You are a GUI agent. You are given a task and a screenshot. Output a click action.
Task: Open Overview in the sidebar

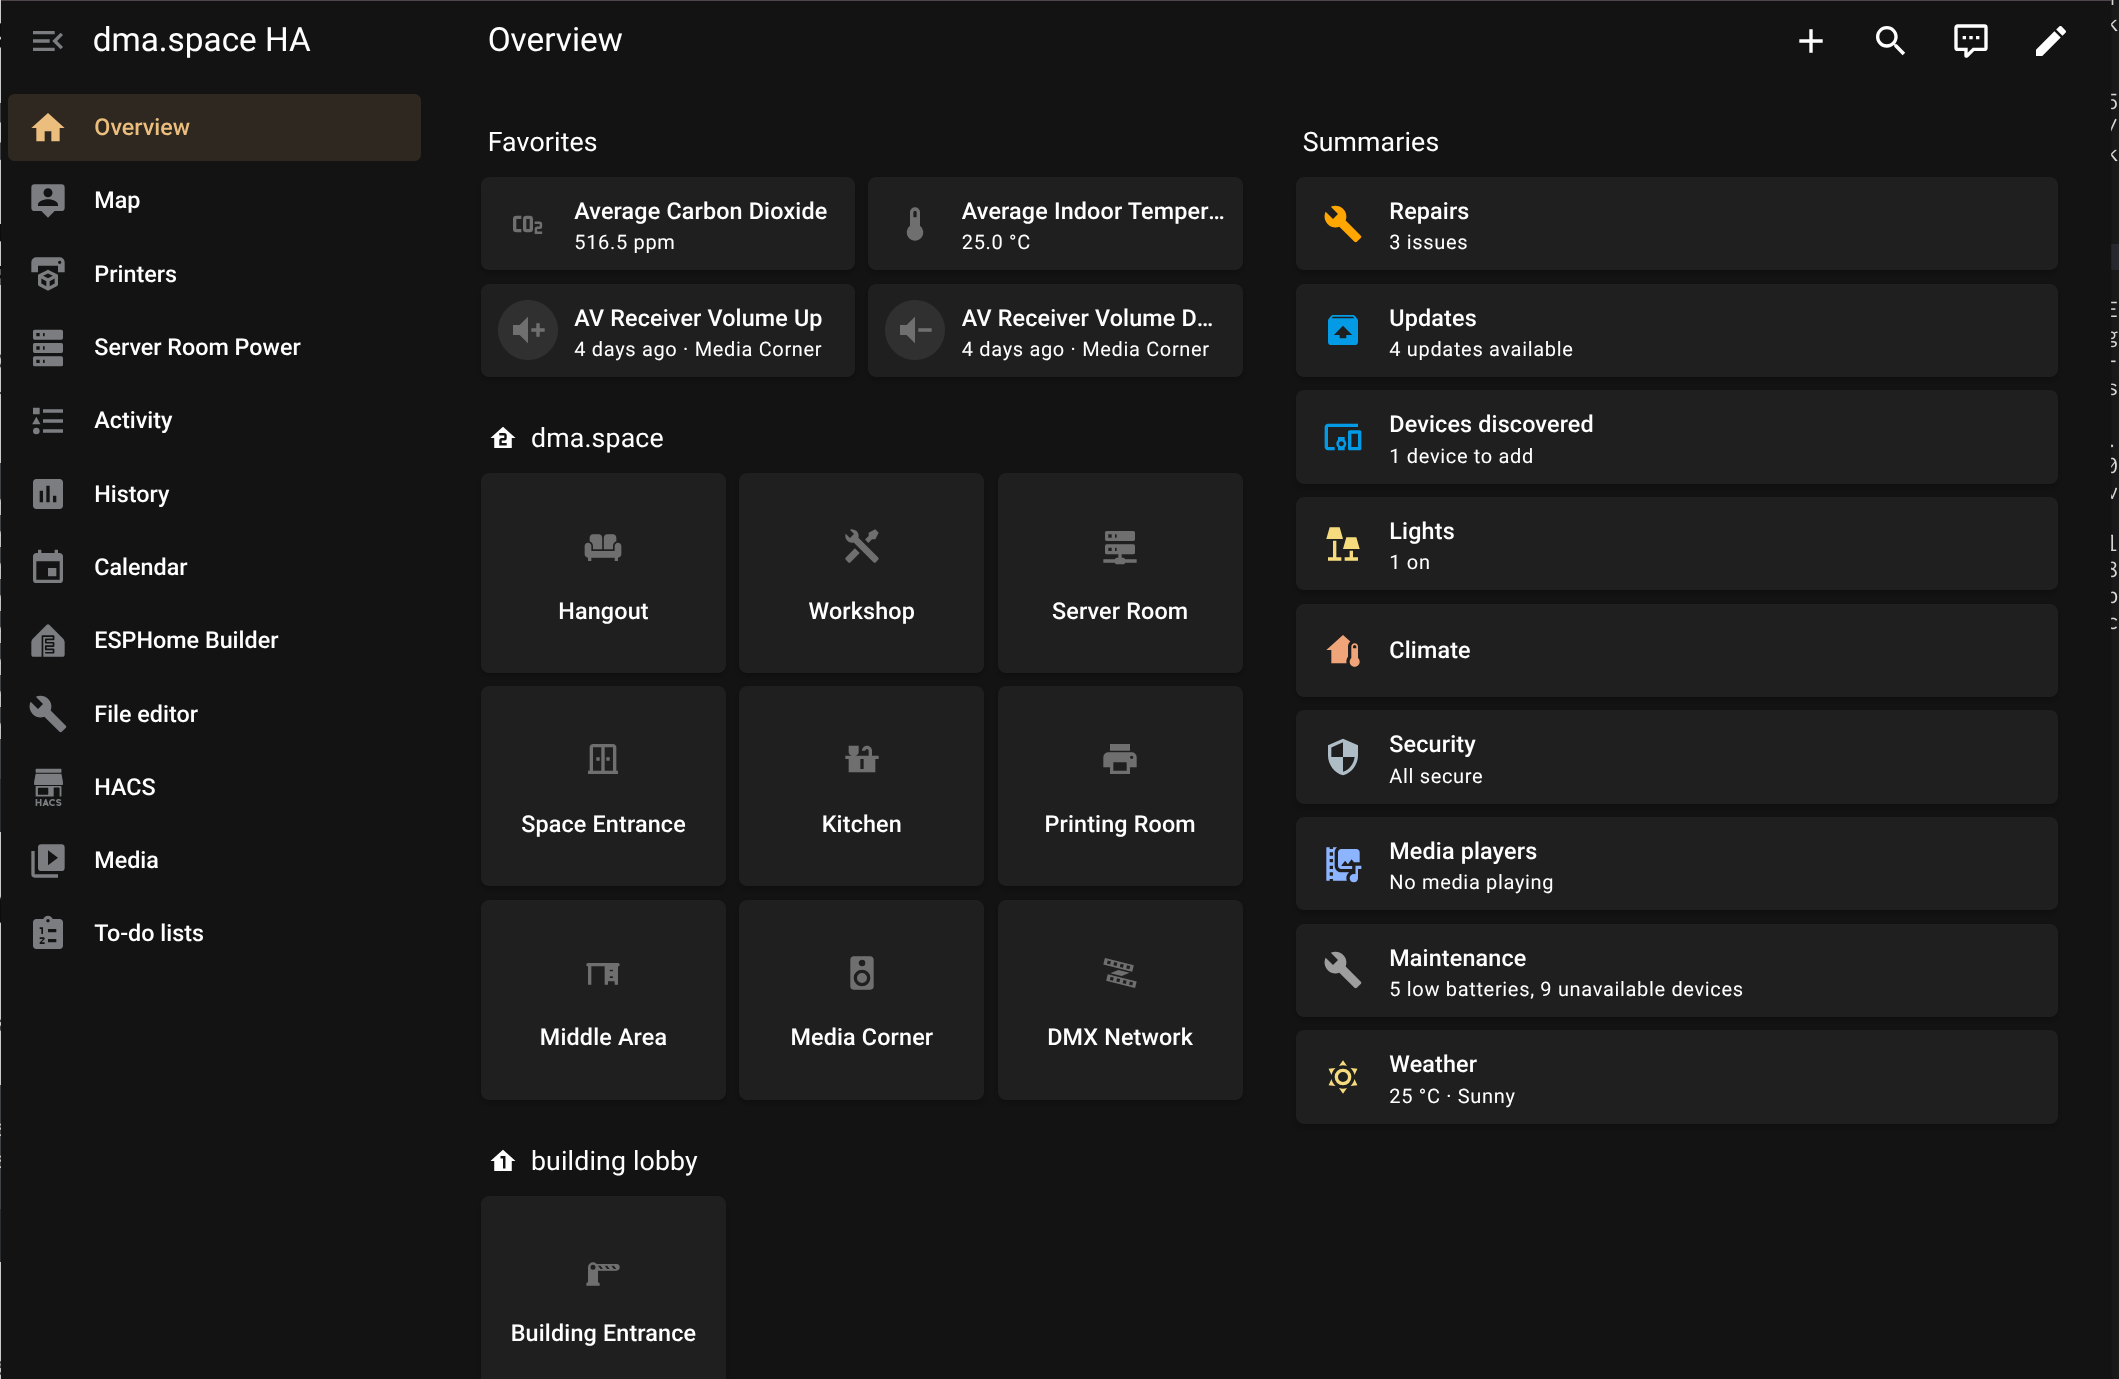point(214,127)
